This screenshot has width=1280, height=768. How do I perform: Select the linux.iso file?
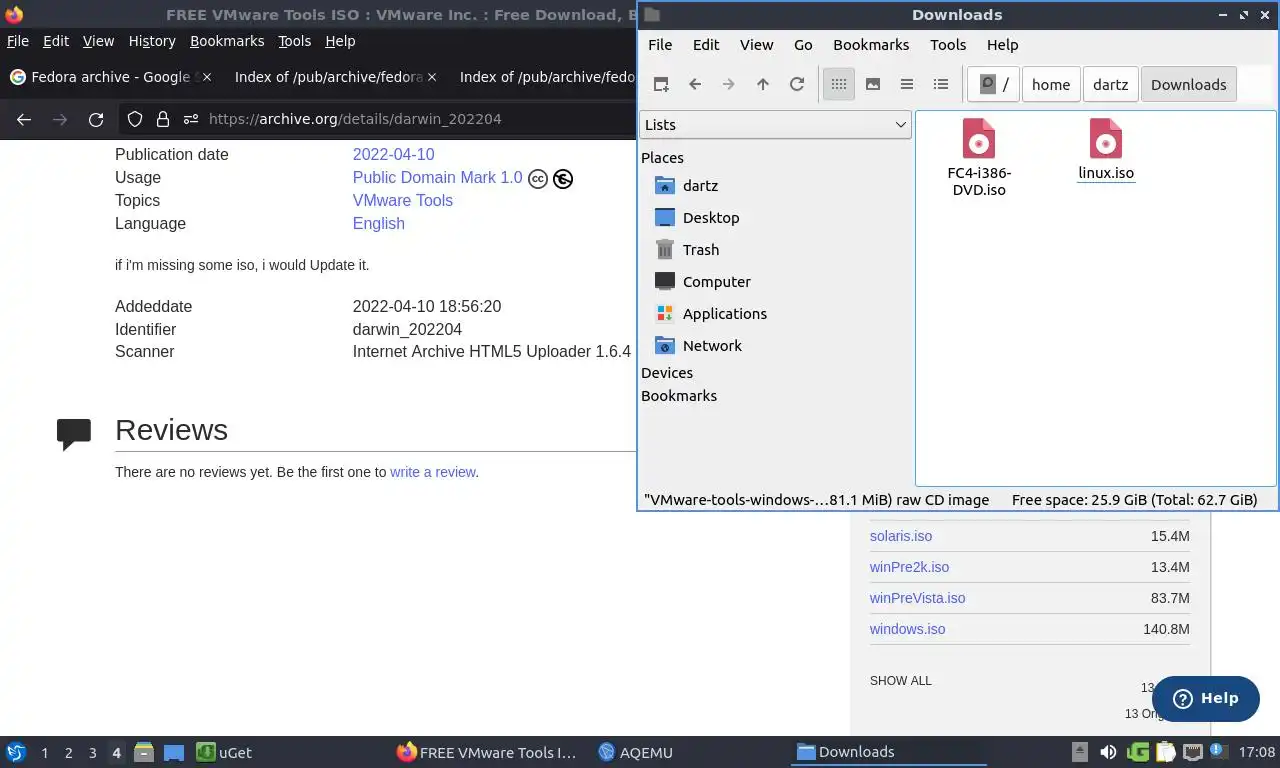click(x=1106, y=149)
